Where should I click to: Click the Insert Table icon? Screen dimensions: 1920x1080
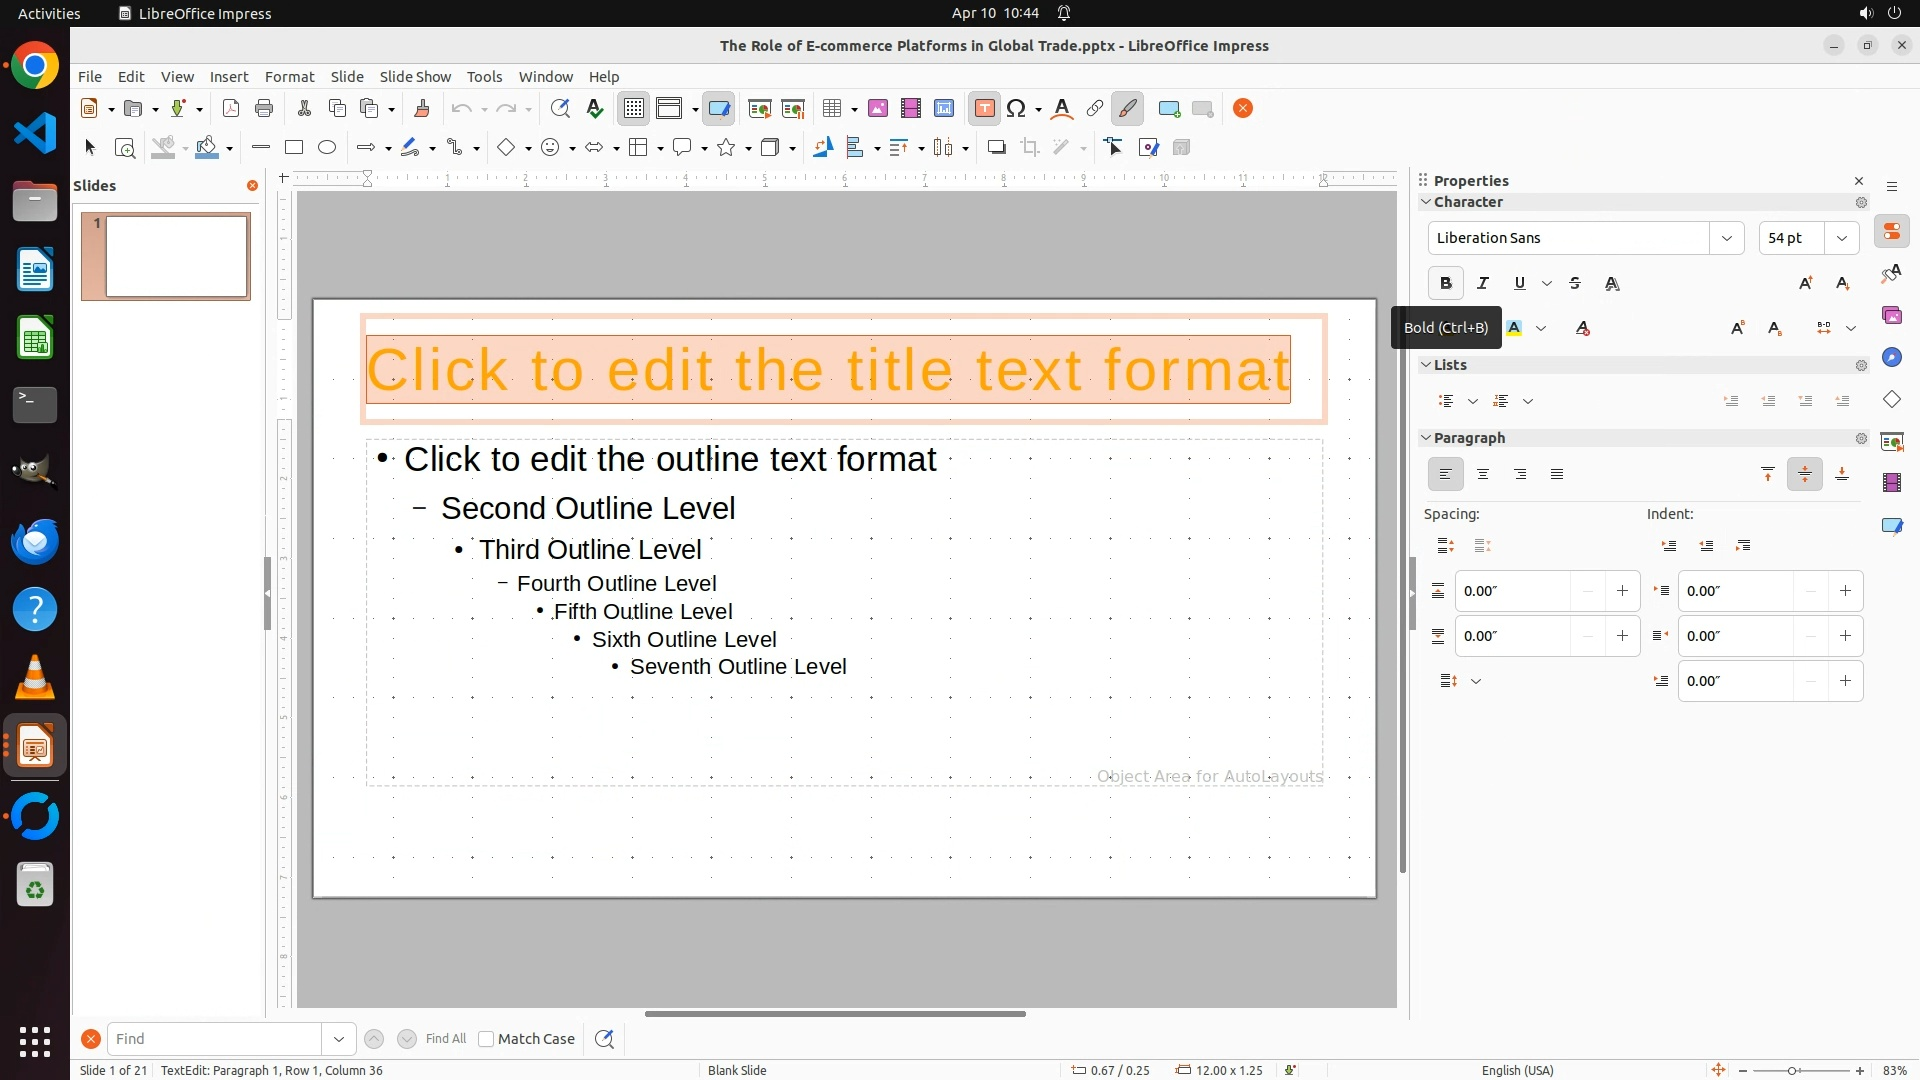point(831,109)
